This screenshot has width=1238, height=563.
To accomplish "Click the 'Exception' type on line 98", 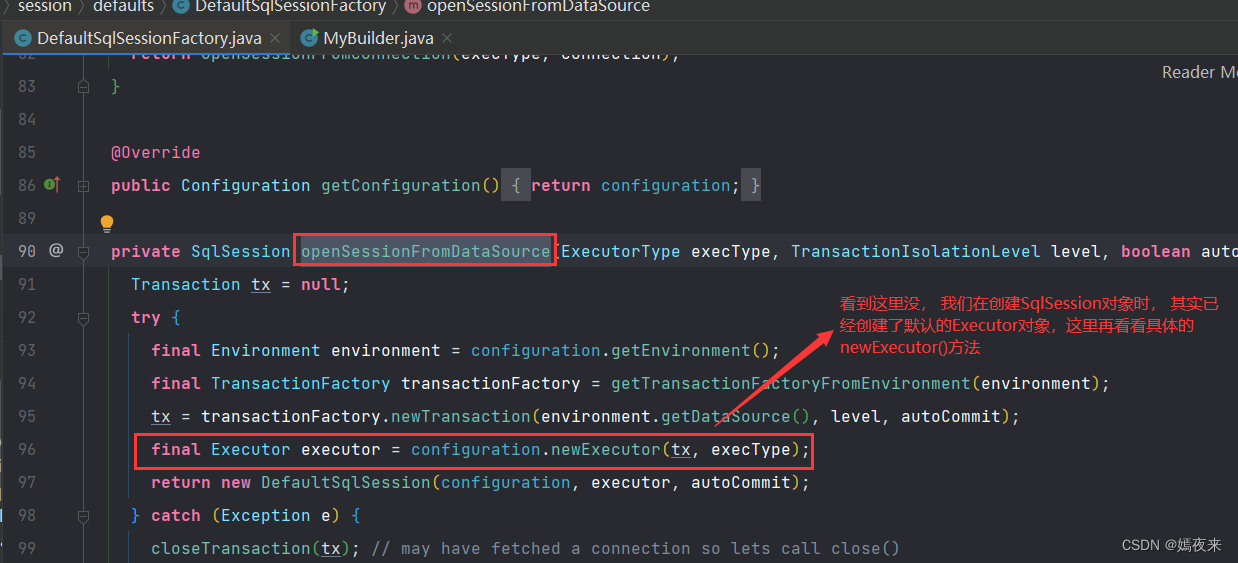I will pyautogui.click(x=266, y=515).
